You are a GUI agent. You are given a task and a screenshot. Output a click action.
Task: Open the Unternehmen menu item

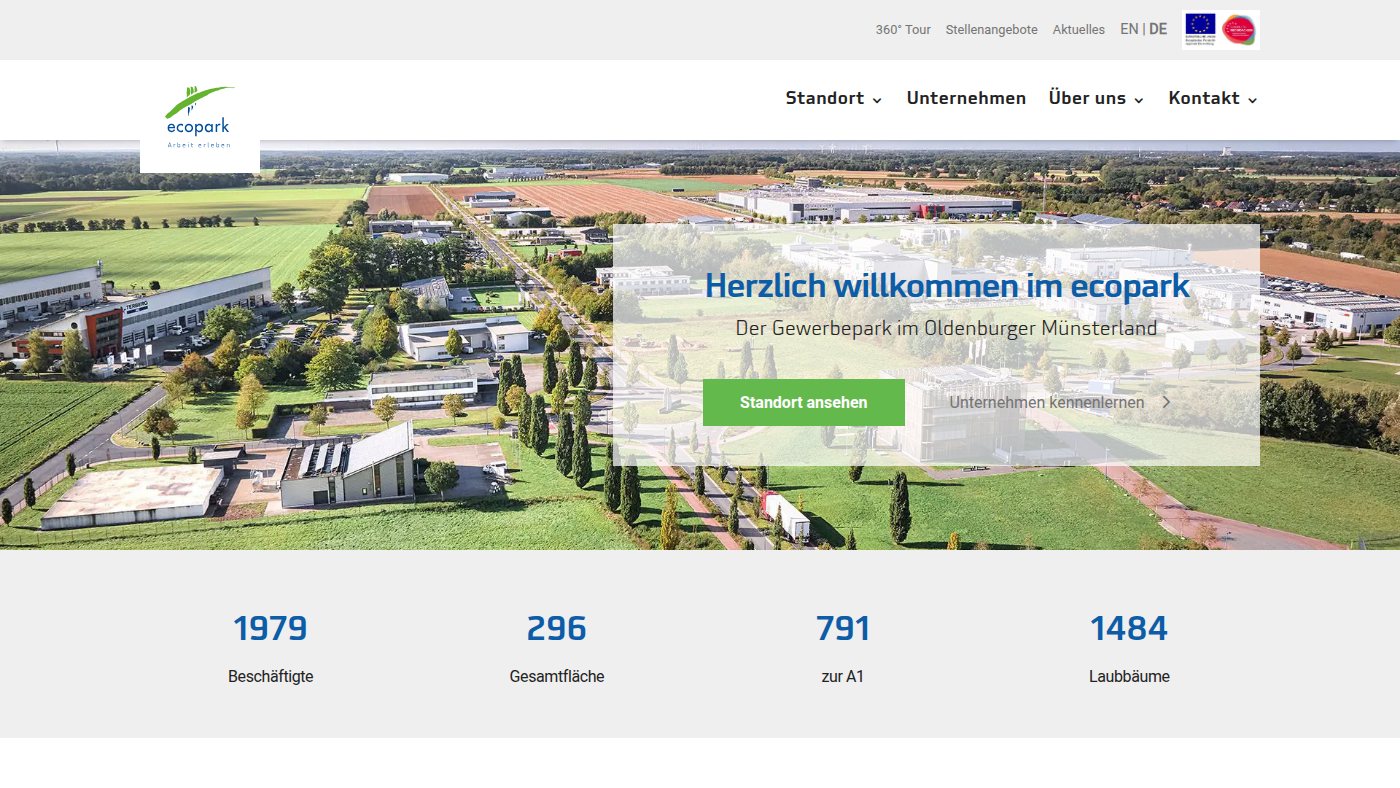click(x=966, y=98)
